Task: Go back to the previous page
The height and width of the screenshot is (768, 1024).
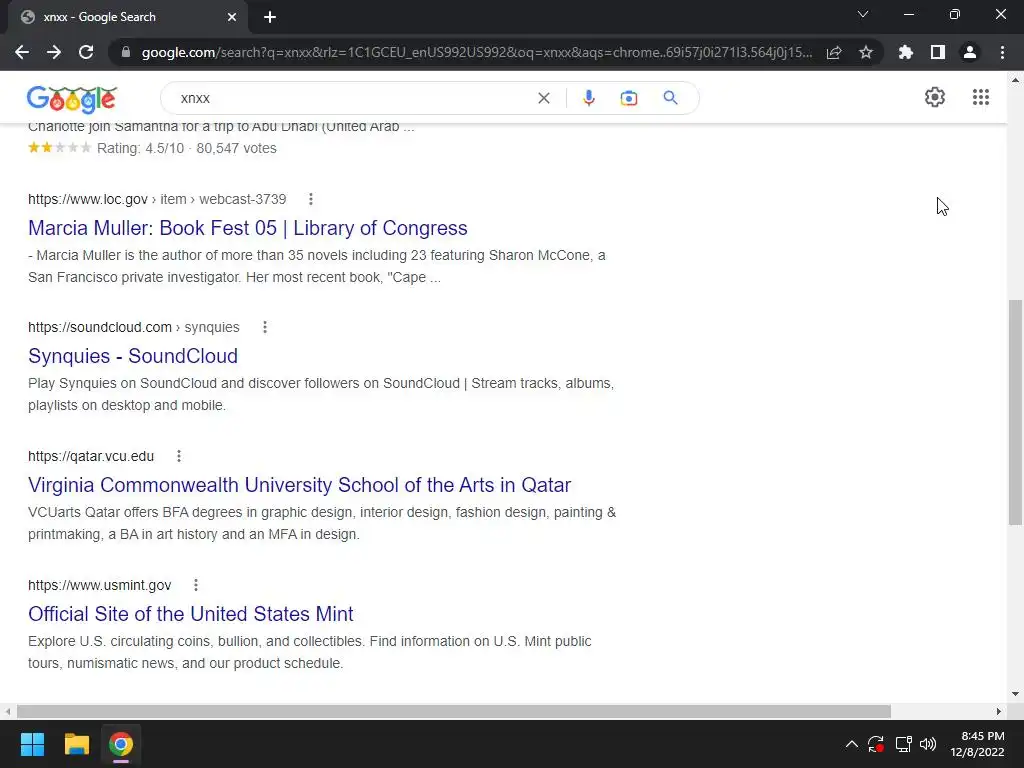Action: coord(22,52)
